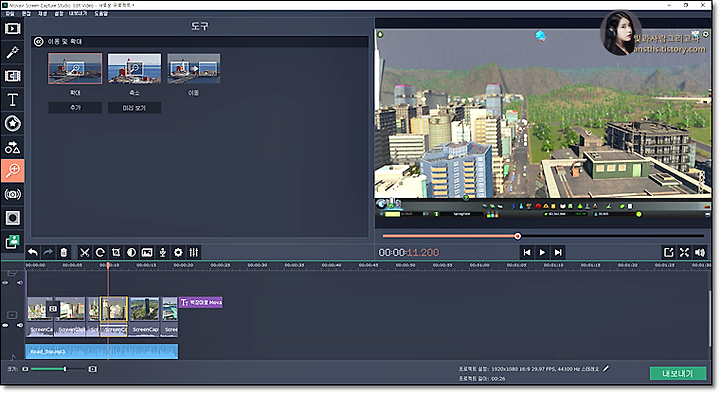Open clip properties gear icon
This screenshot has height=393, width=720.
click(178, 252)
